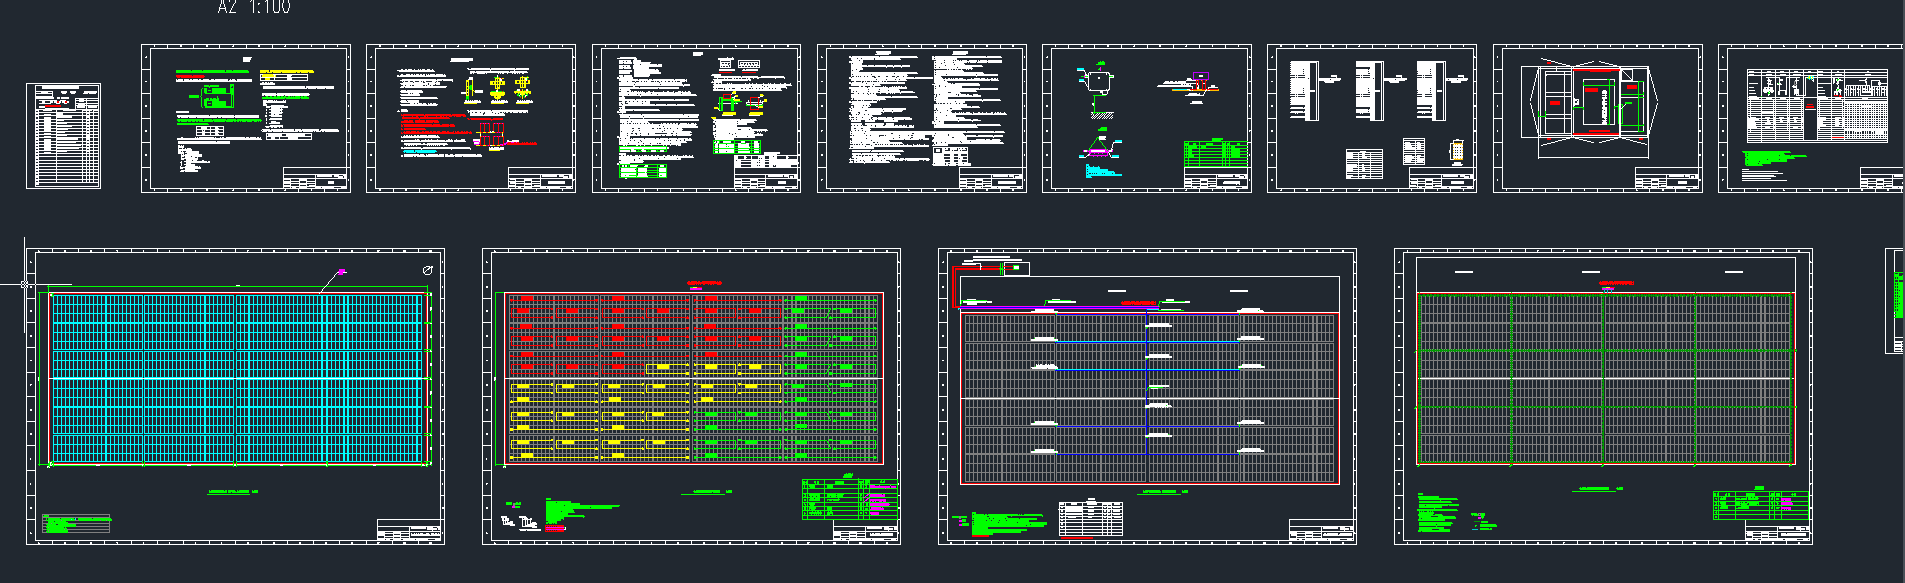The width and height of the screenshot is (1905, 583).
Task: Click the cyan stepped detail on the fifth top sheet
Action: tap(1098, 170)
